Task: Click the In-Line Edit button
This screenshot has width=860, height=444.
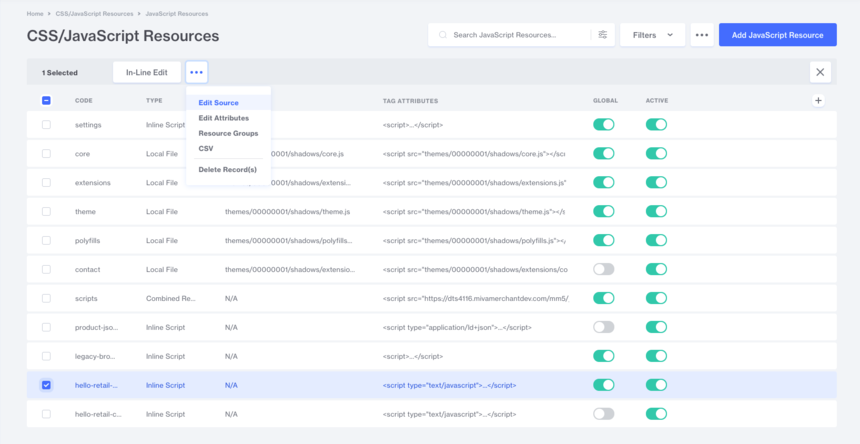Action: (146, 72)
